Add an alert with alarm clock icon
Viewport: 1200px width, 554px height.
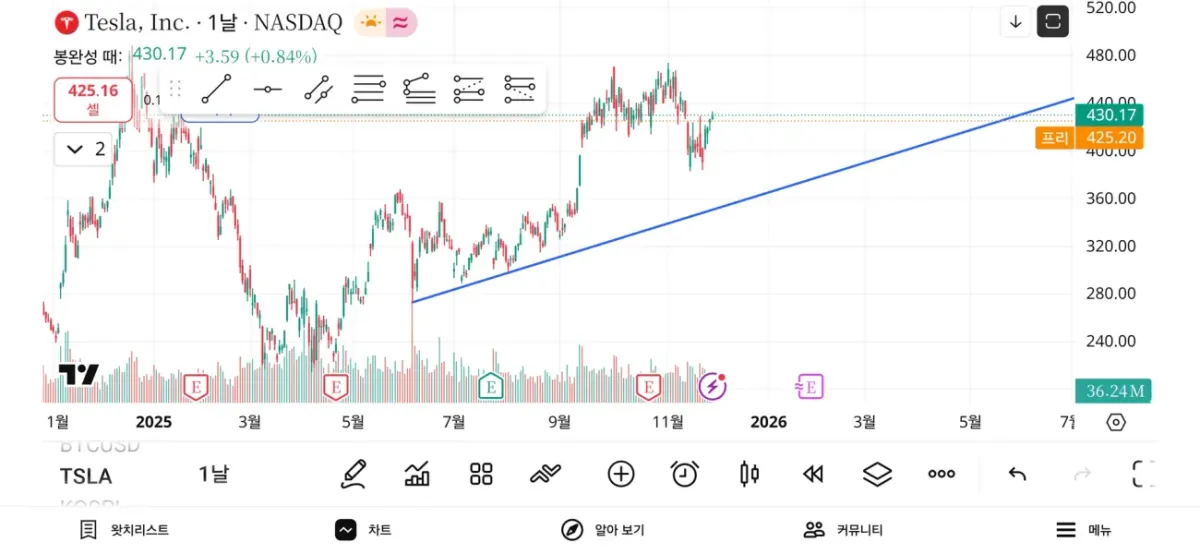(x=684, y=474)
